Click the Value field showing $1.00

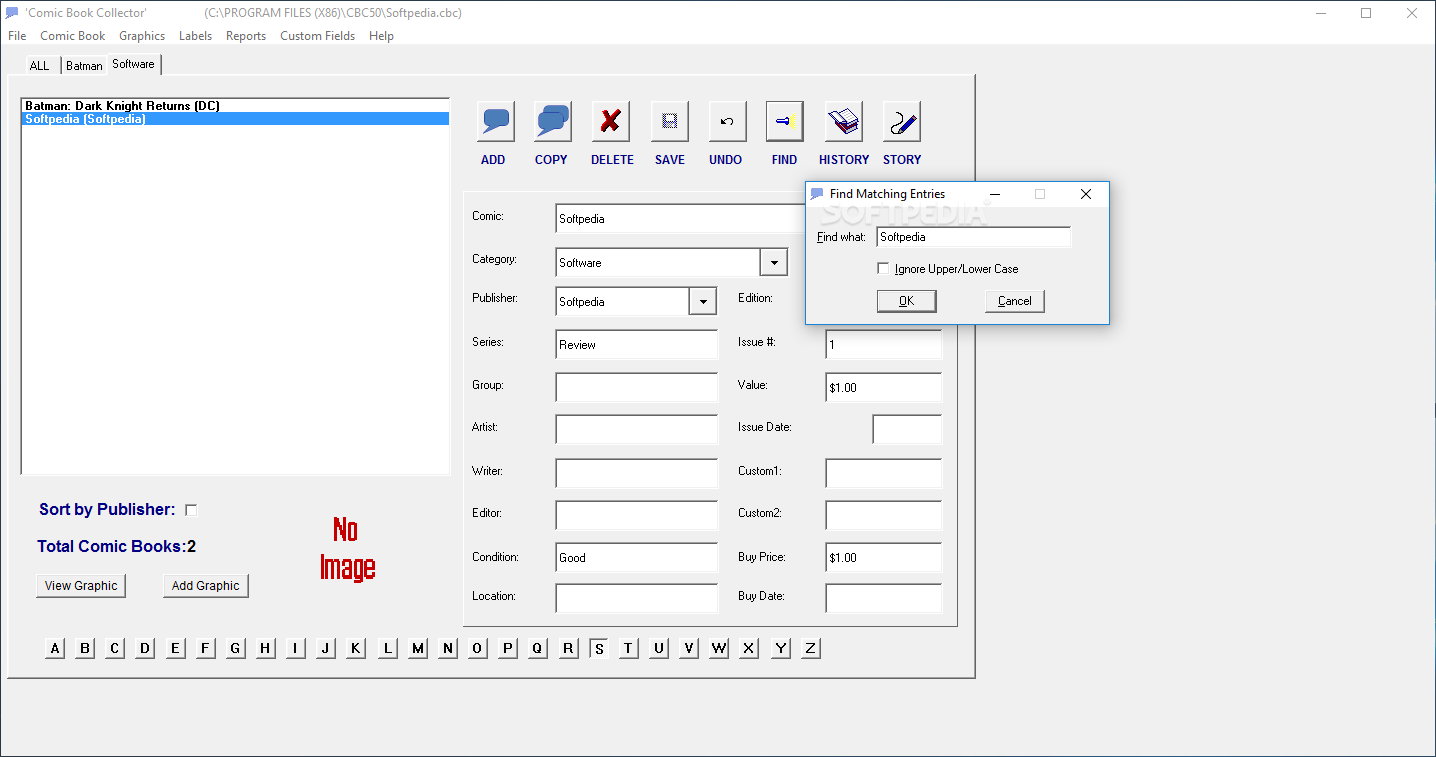pos(884,387)
